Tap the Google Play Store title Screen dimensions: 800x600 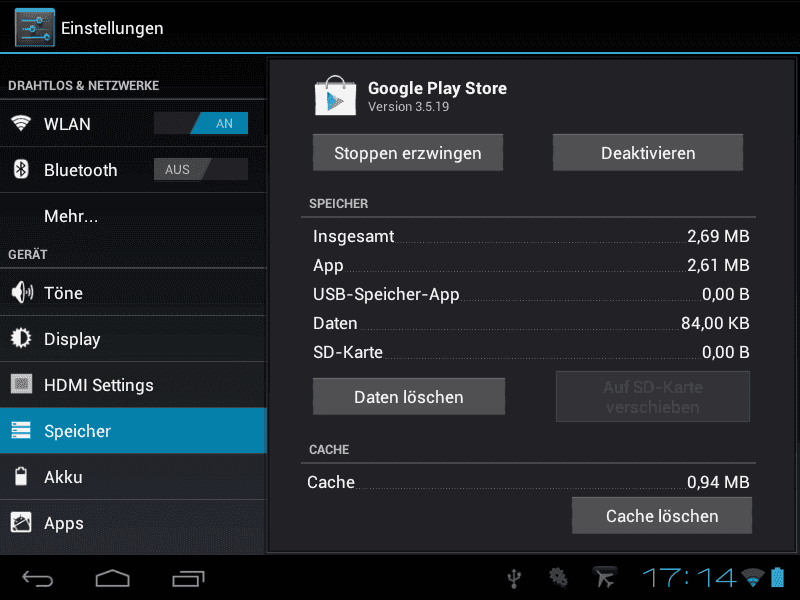[x=437, y=88]
